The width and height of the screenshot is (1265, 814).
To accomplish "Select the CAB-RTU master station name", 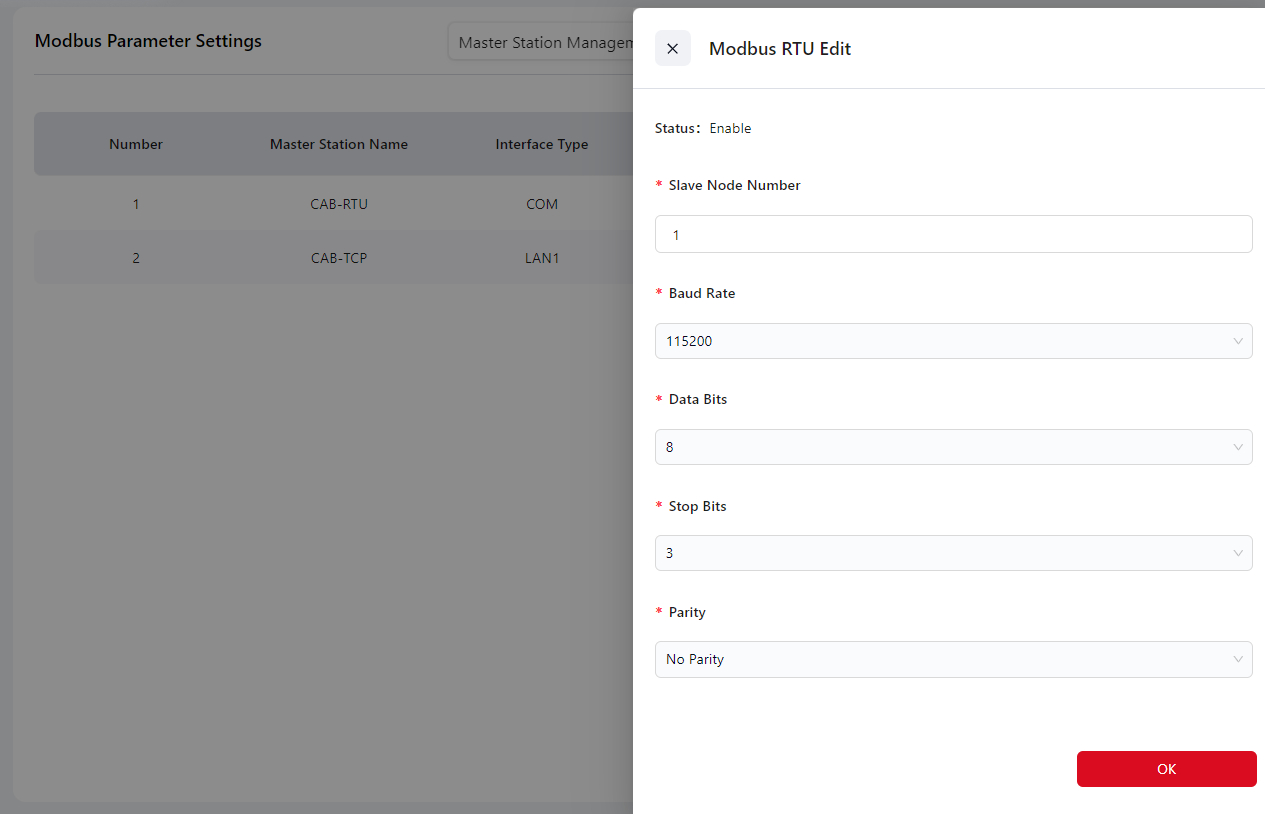I will click(x=339, y=204).
